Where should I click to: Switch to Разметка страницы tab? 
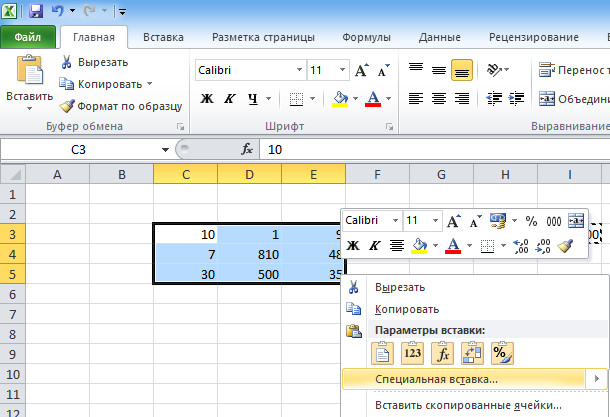pyautogui.click(x=263, y=37)
